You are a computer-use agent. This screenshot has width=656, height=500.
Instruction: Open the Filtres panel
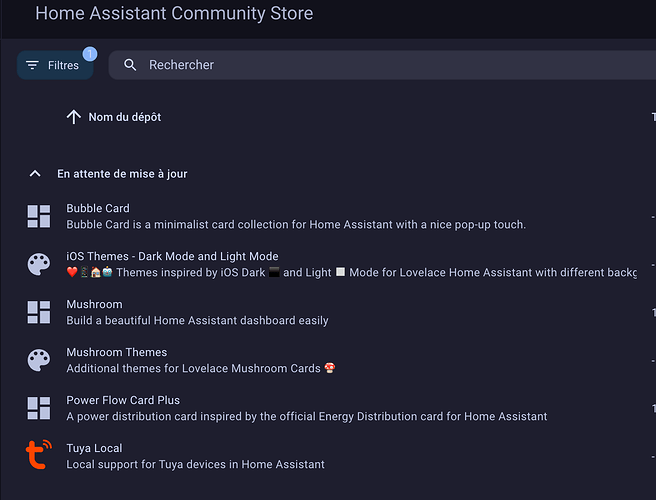(55, 65)
